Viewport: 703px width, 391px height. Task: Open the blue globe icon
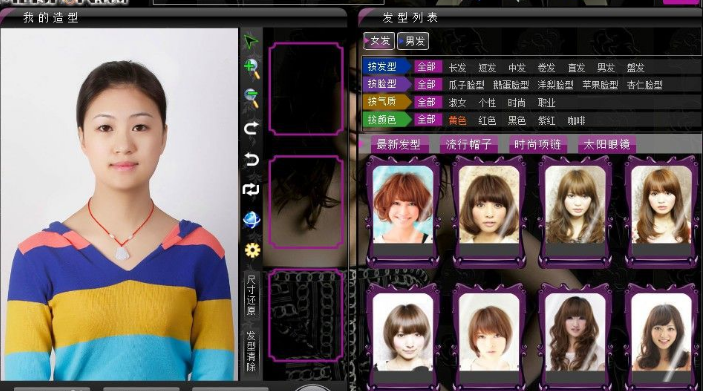252,220
